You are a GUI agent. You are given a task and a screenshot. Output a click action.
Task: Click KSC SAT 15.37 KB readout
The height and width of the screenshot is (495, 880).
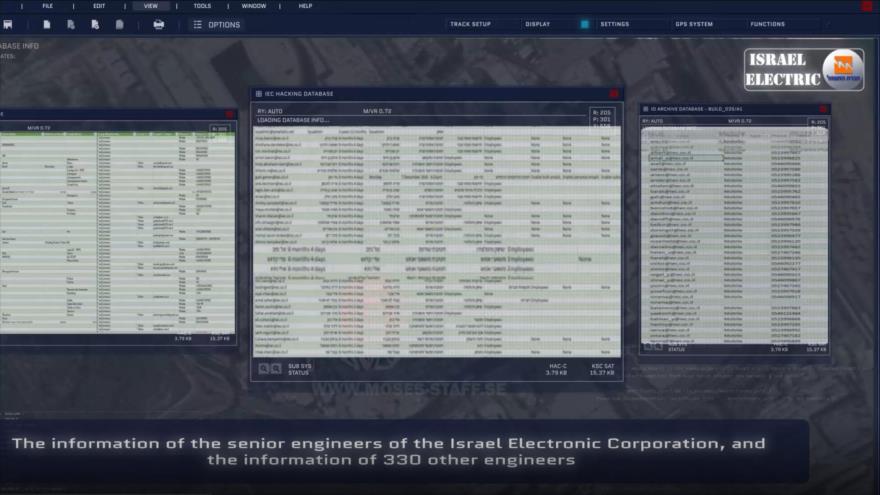(602, 369)
